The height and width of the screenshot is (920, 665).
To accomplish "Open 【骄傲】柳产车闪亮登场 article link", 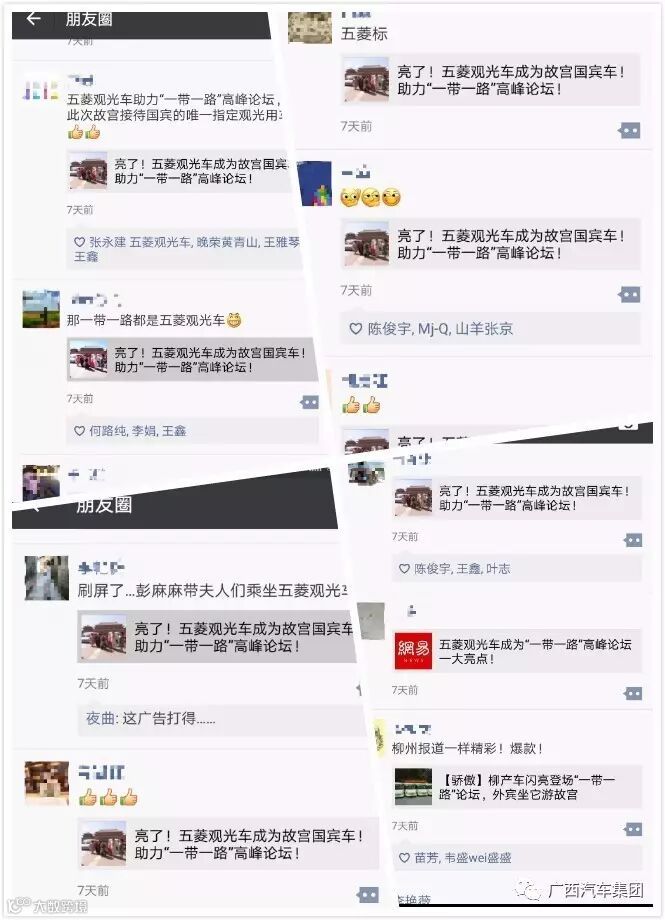I will coord(517,787).
